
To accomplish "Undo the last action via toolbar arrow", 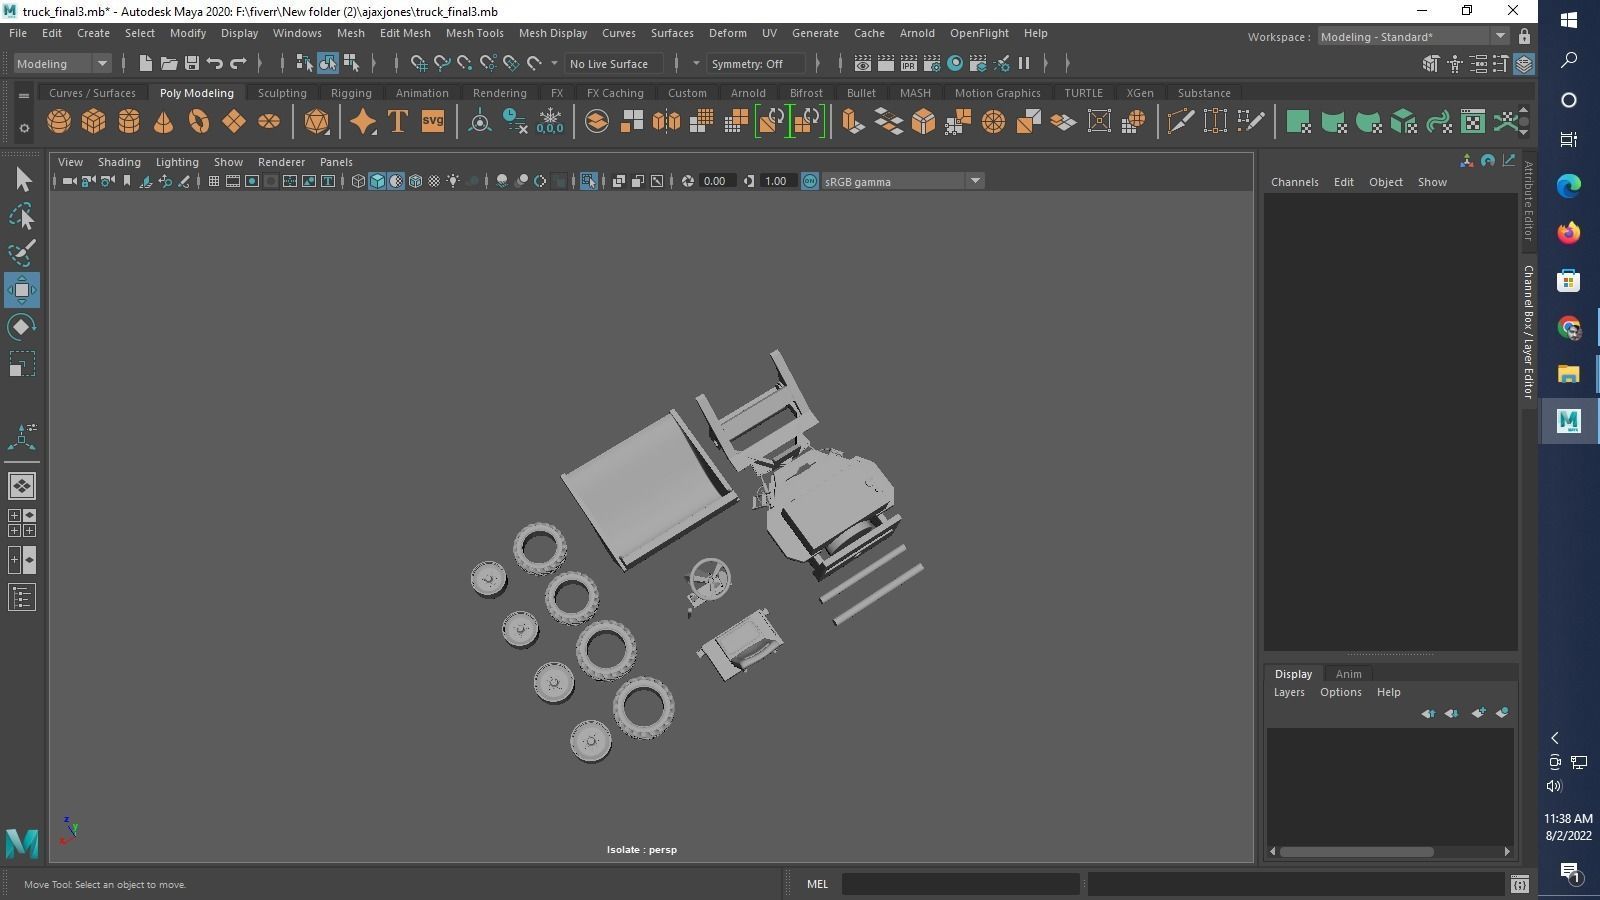I will 215,64.
